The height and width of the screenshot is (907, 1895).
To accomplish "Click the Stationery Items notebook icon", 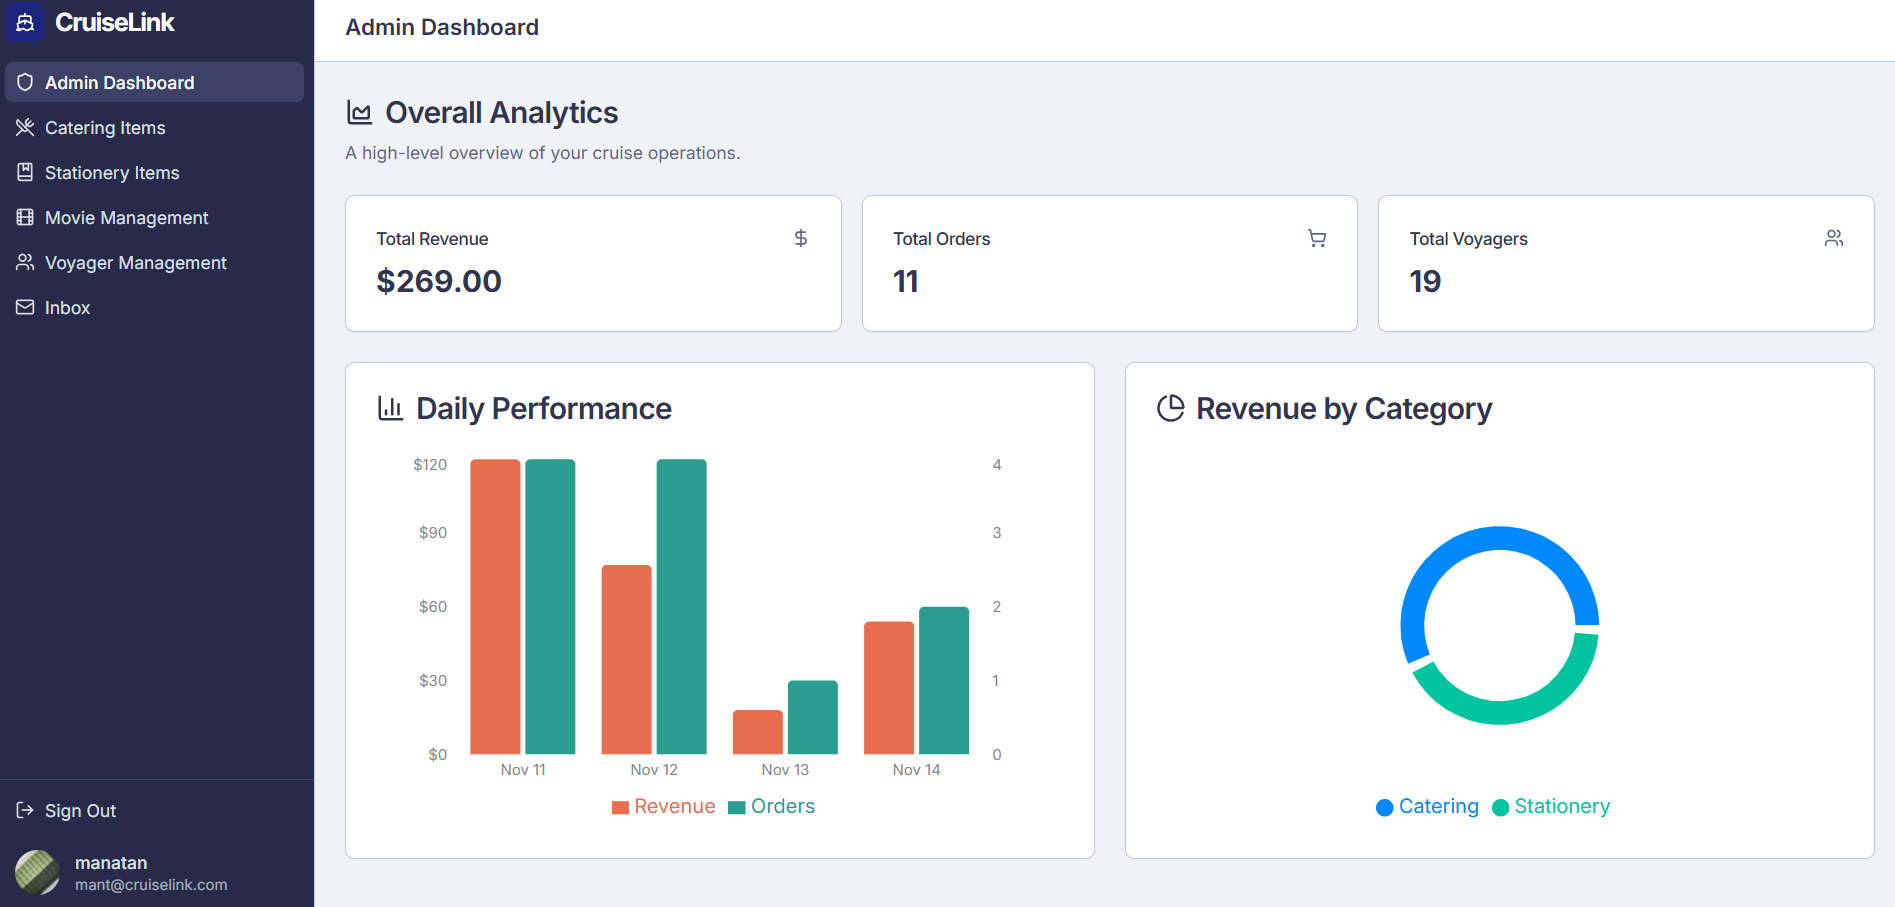I will coord(25,172).
